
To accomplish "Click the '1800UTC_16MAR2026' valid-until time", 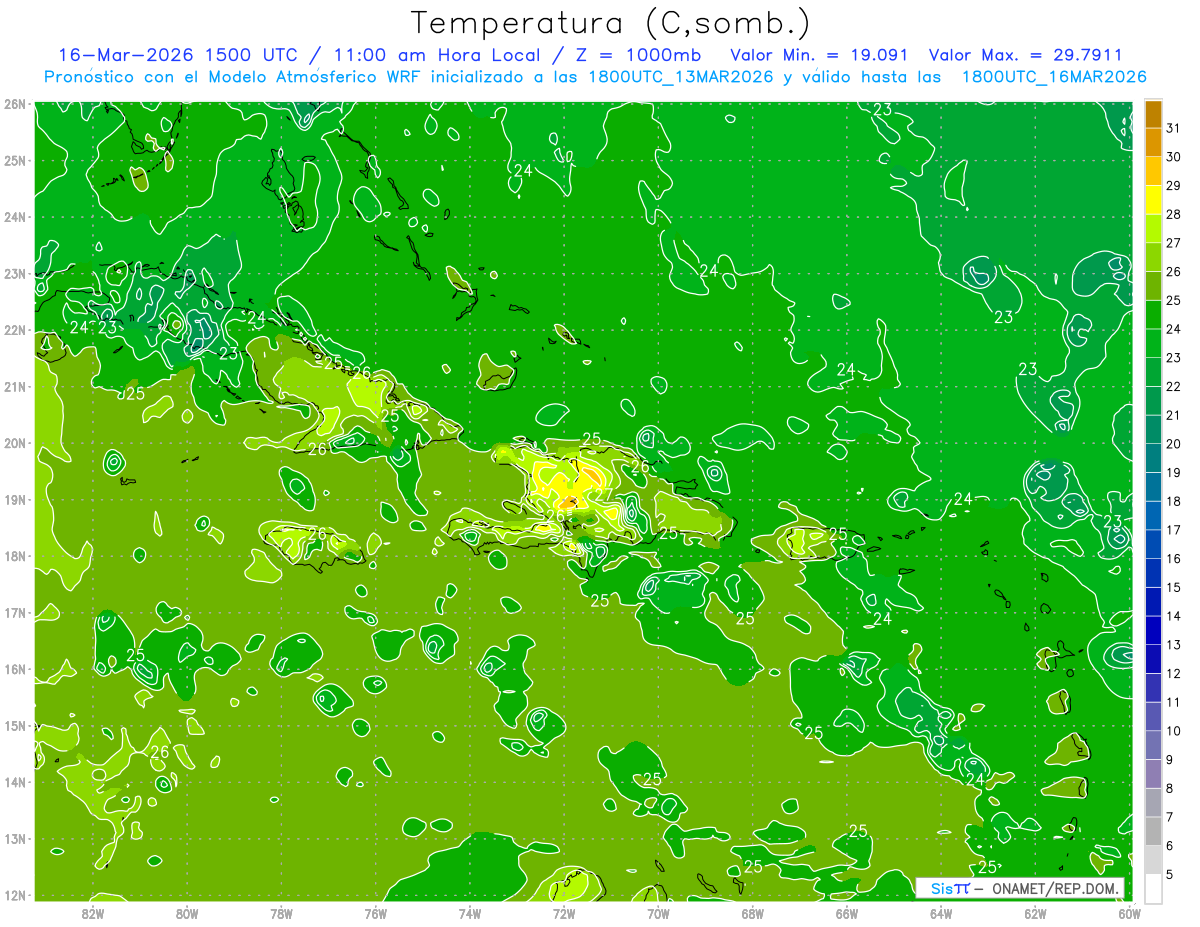I will pos(1054,77).
